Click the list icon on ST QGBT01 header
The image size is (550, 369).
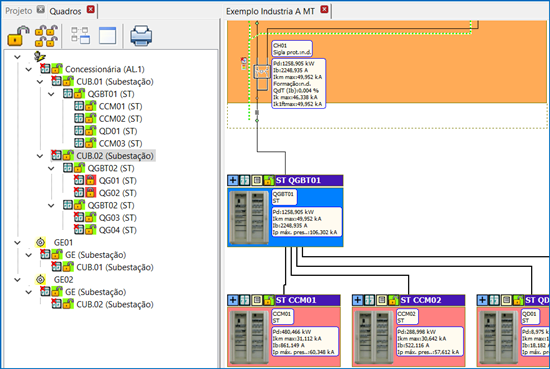257,180
